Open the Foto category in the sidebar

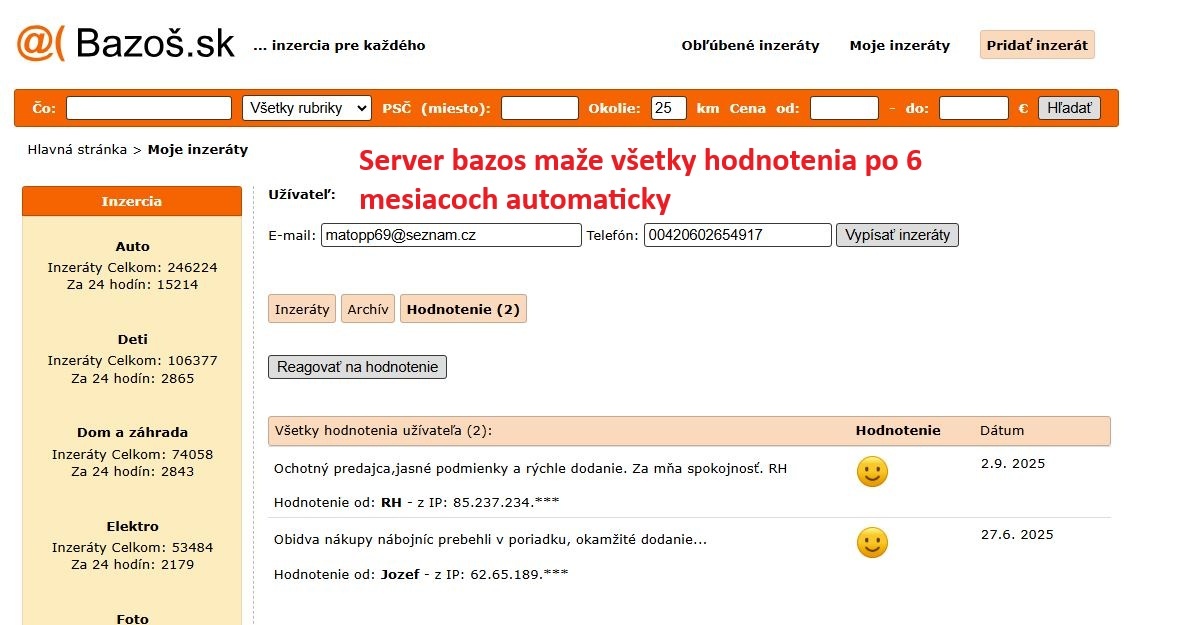click(131, 618)
